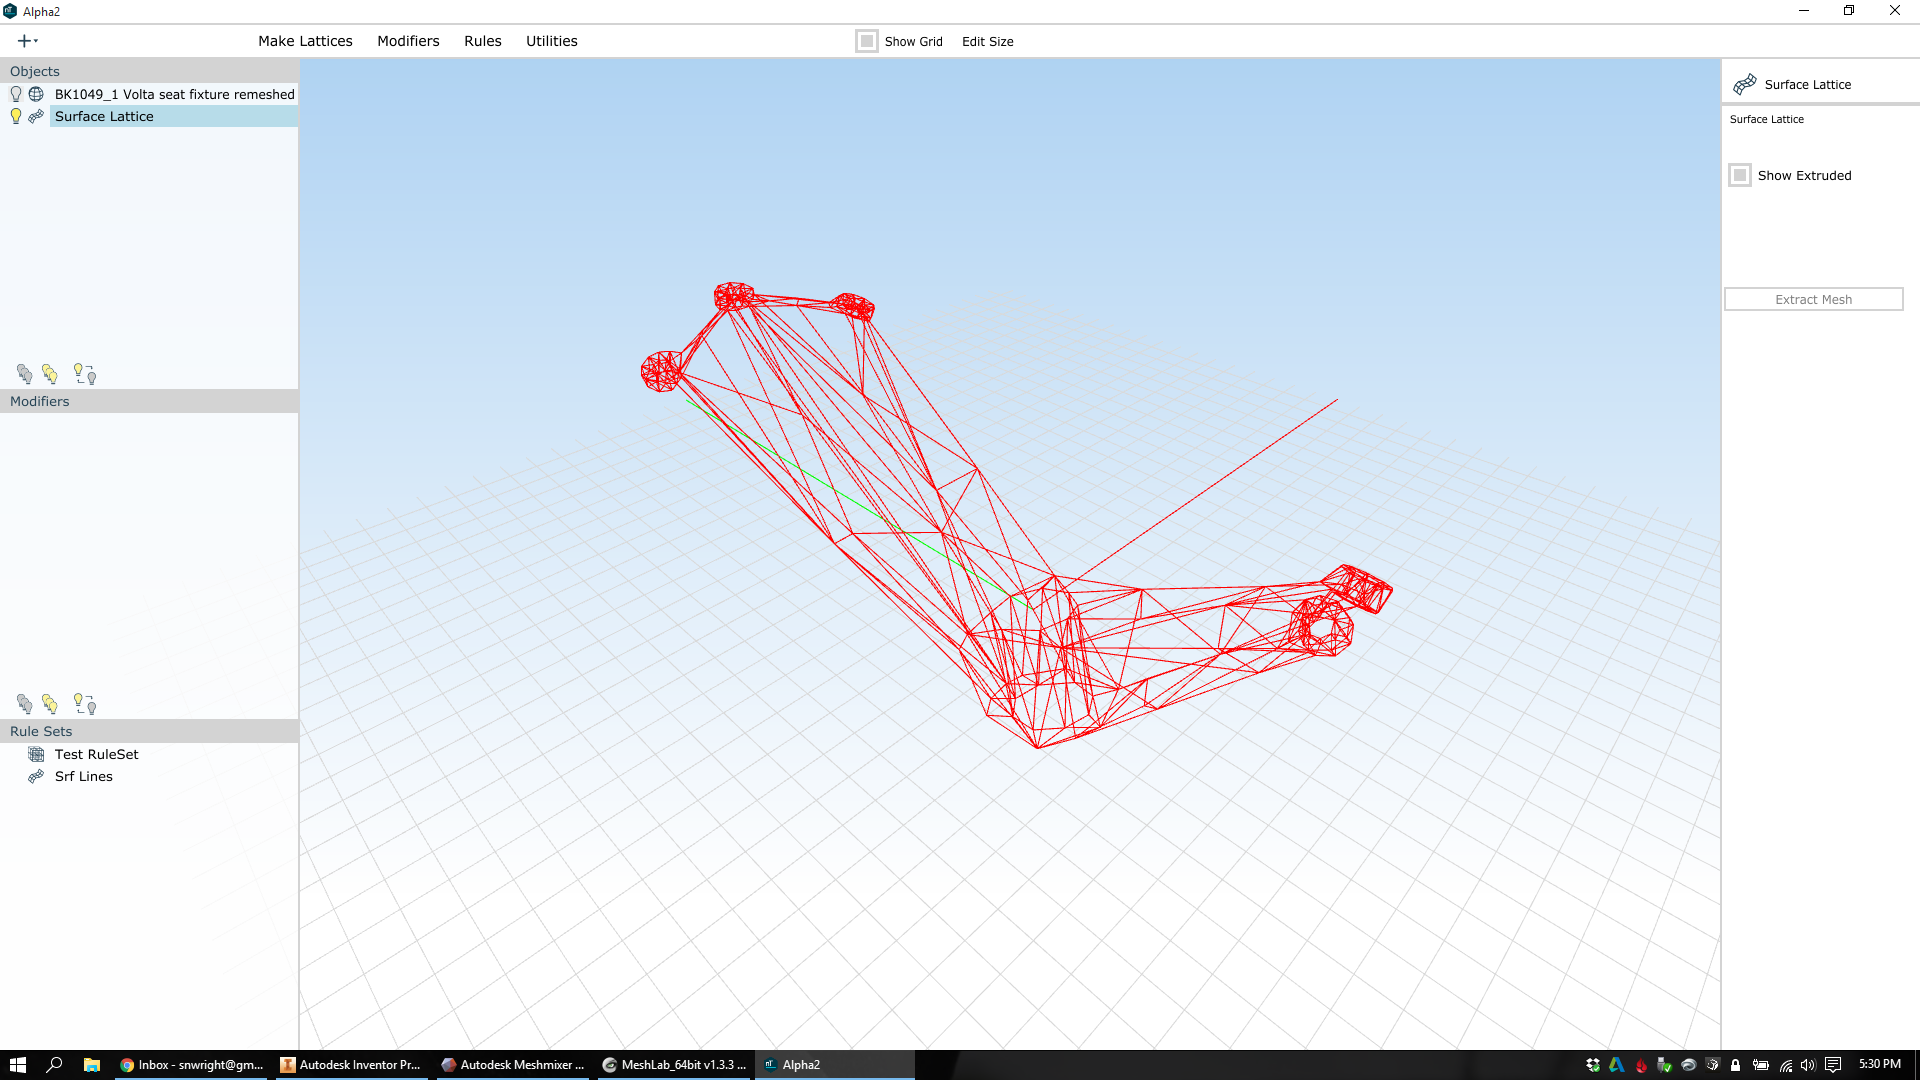Hide all objects with gray bulbs icon
The width and height of the screenshot is (1920, 1080).
pos(25,374)
